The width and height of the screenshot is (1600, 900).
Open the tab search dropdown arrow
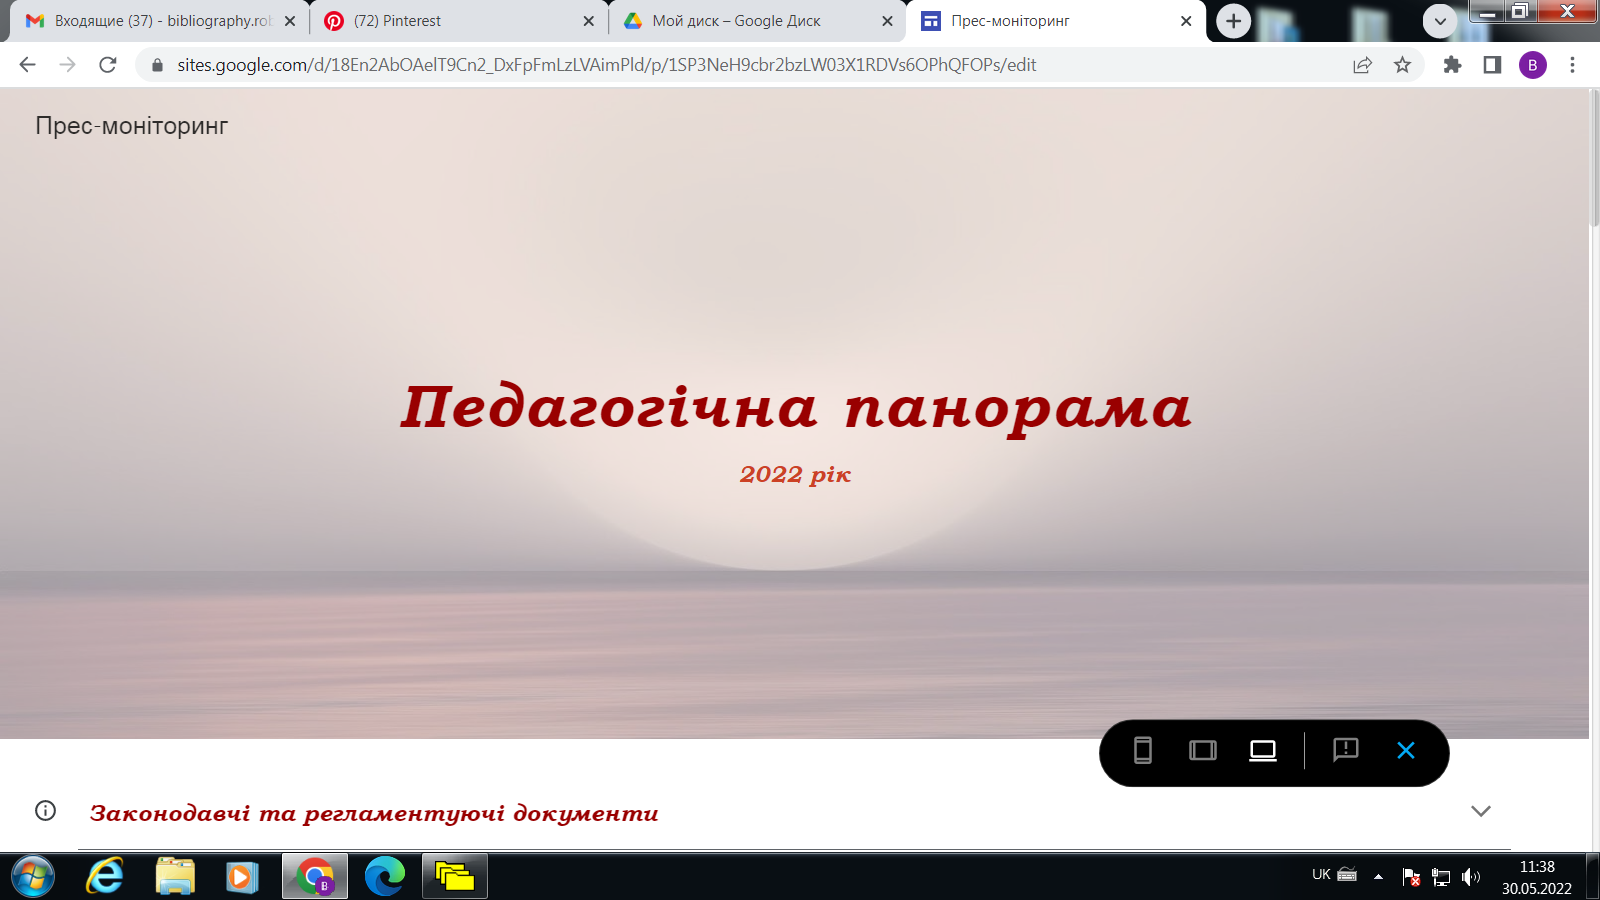click(1439, 21)
